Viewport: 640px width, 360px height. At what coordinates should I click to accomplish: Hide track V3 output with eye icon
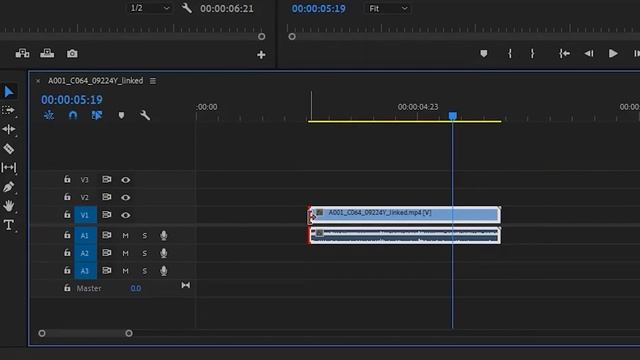point(126,180)
